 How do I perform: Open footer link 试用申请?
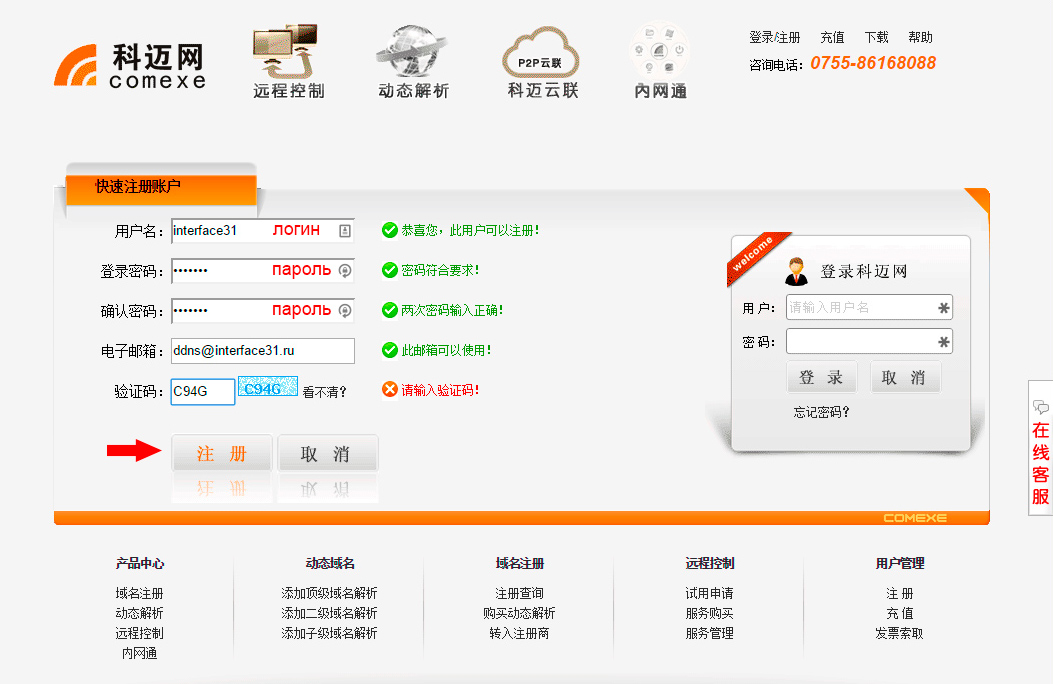[x=709, y=593]
